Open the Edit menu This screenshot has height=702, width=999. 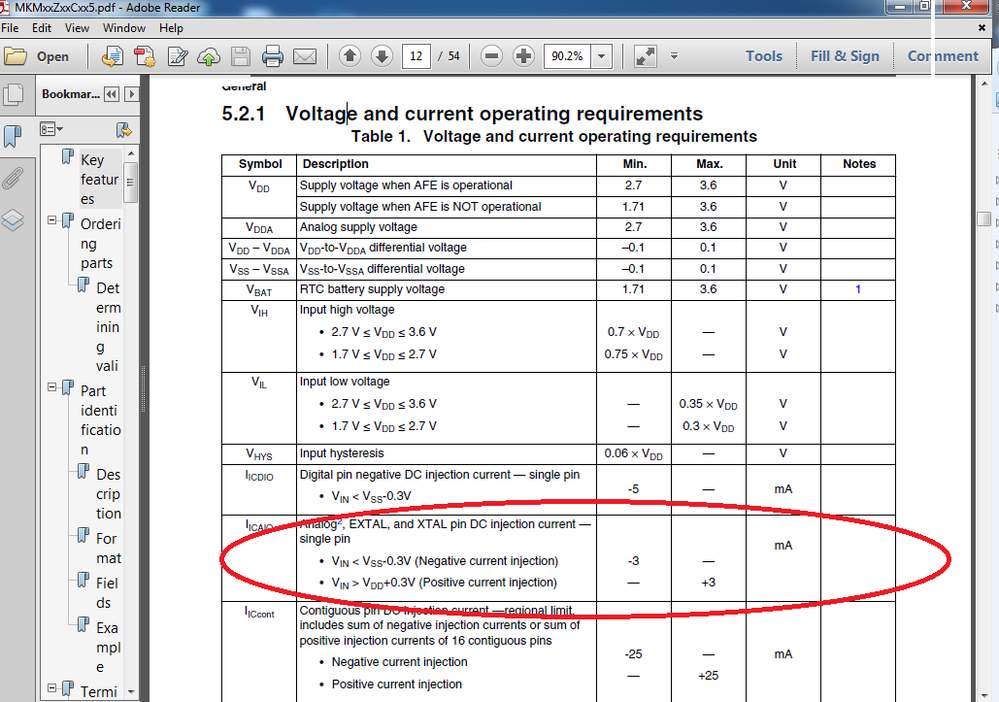pyautogui.click(x=41, y=28)
